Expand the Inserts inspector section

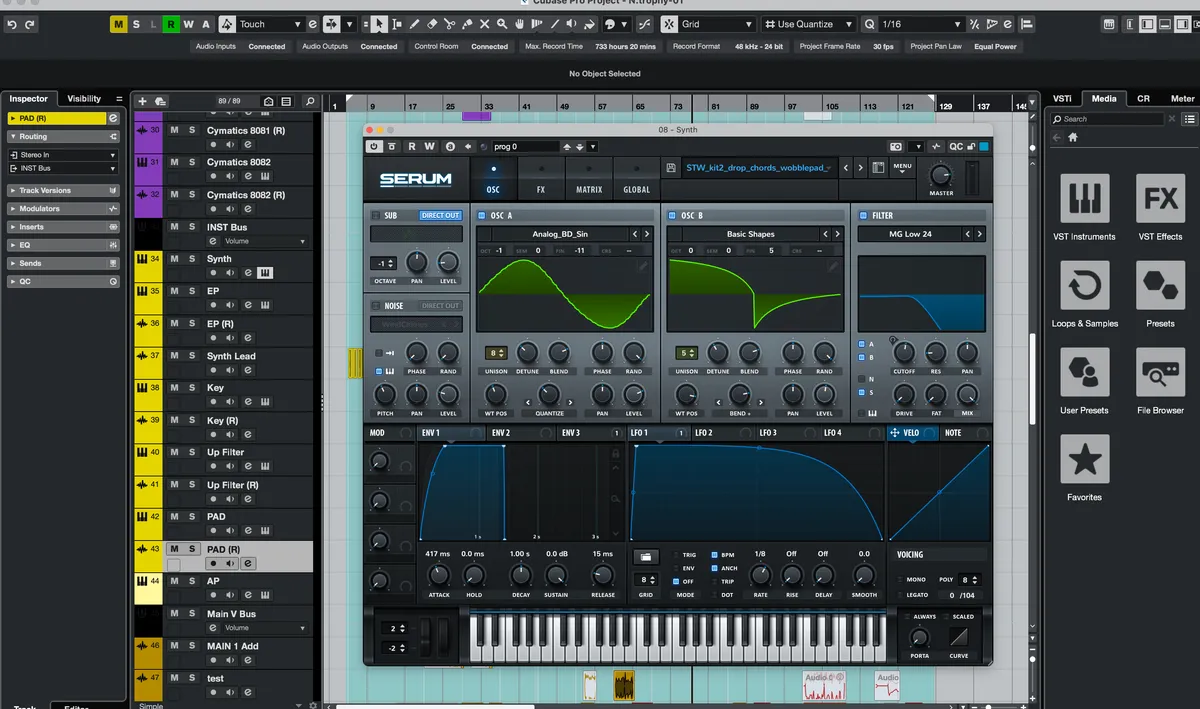point(63,227)
